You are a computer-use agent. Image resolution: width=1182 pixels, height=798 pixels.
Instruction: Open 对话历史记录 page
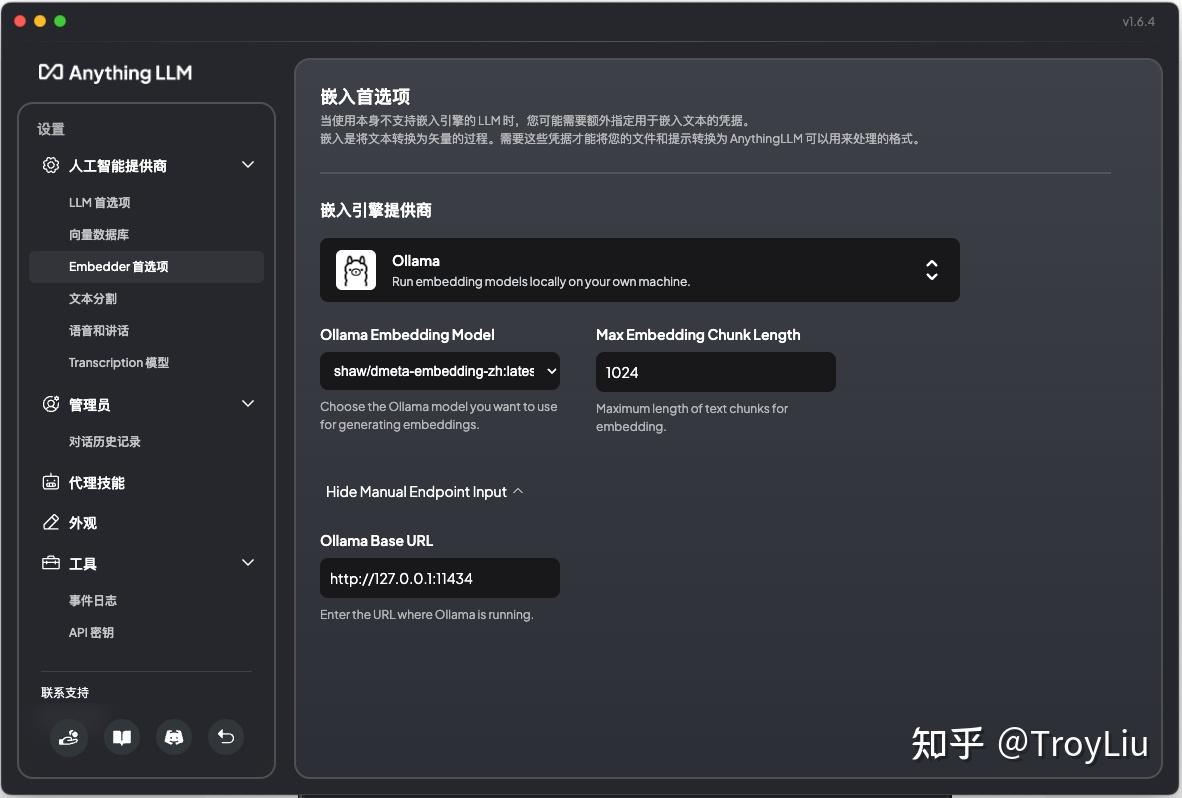[x=105, y=441]
